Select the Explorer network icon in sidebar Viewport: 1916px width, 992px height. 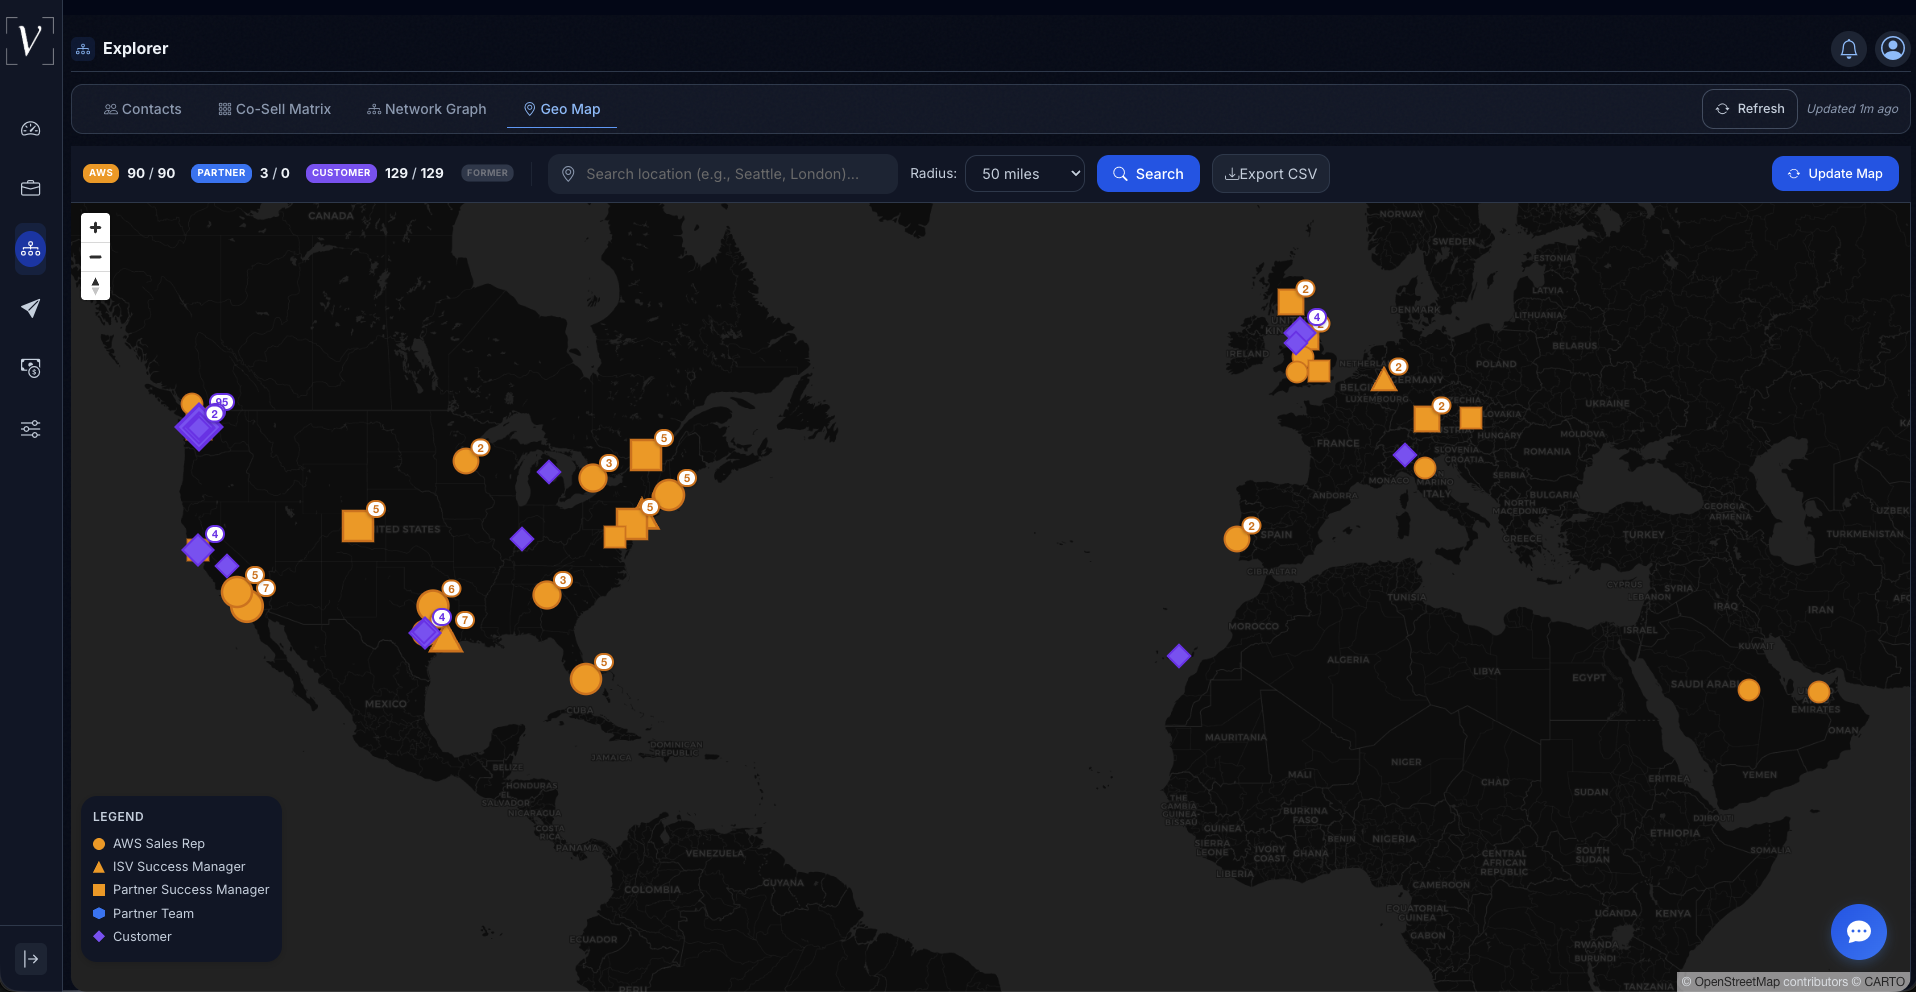[31, 249]
